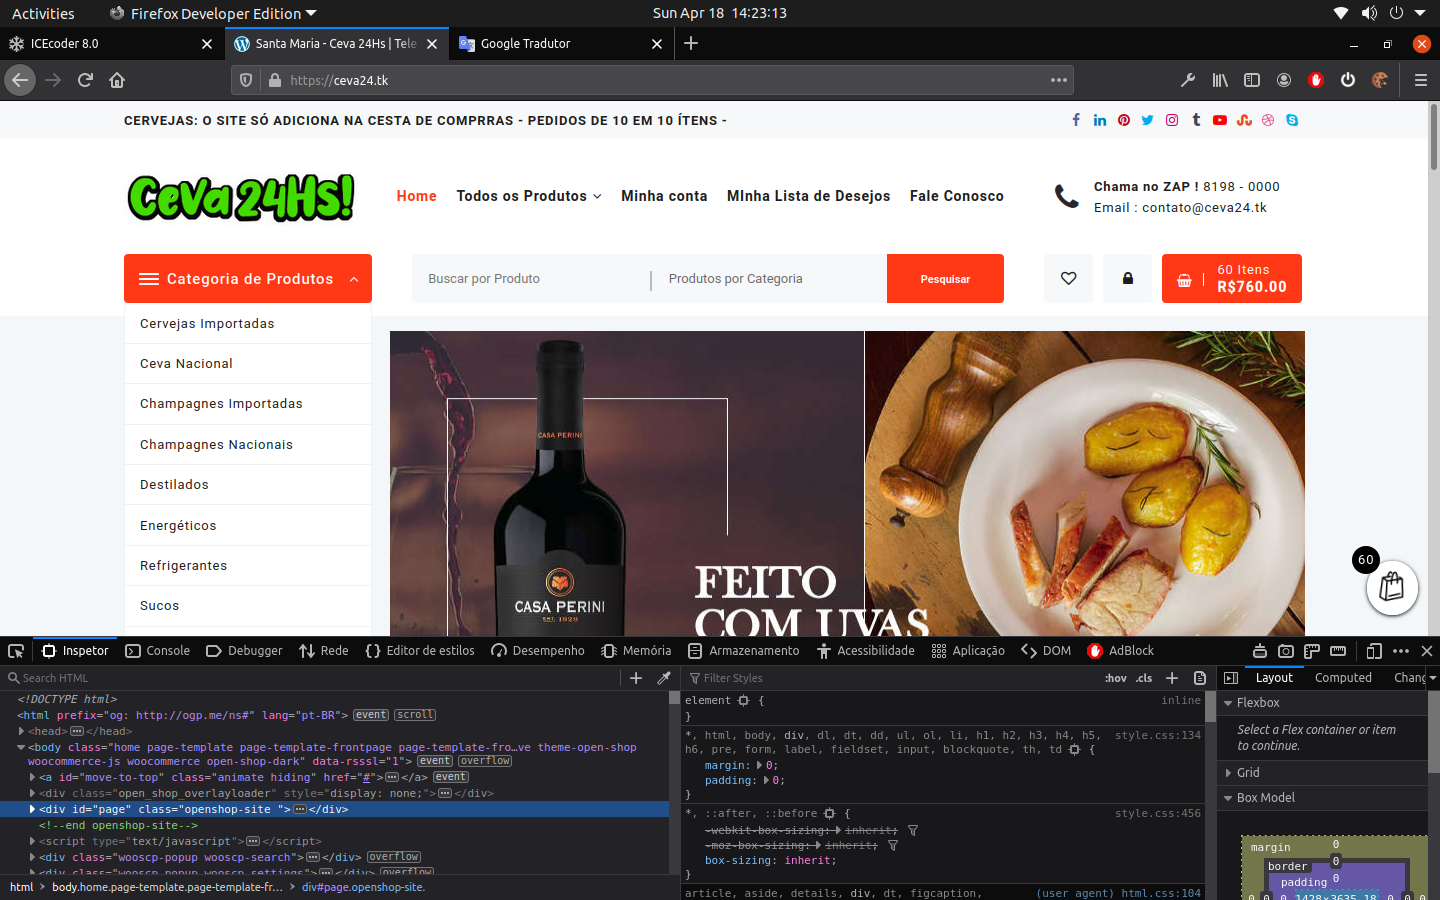Screen dimensions: 1440x900
Task: Click the Search HTML field
Action: [310, 678]
